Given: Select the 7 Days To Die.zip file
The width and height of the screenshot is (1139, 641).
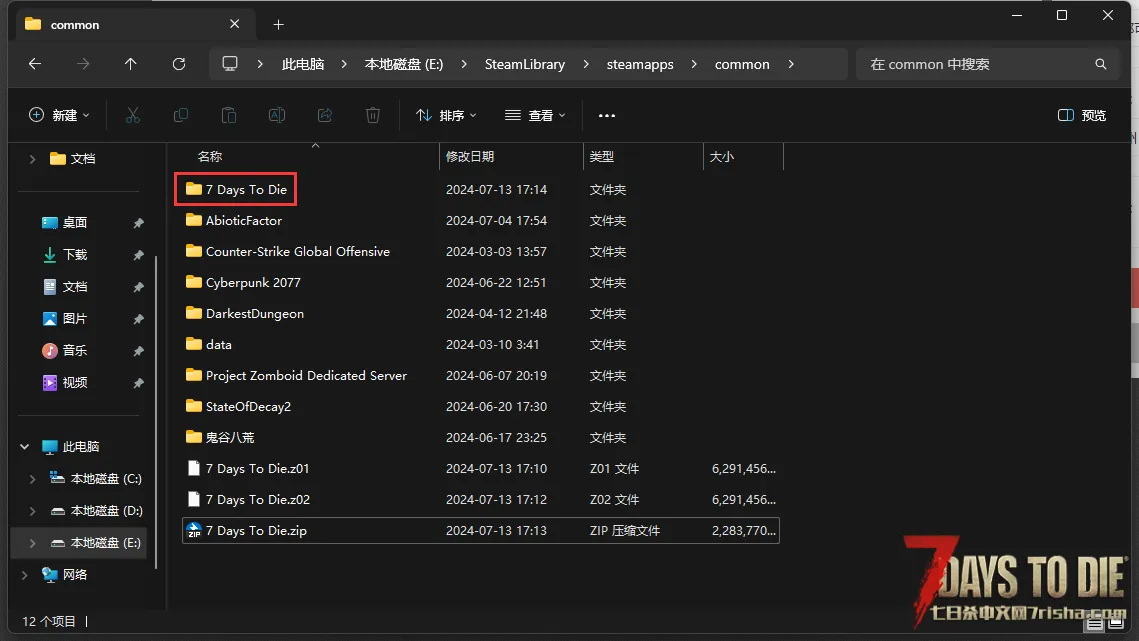Looking at the screenshot, I should [256, 531].
